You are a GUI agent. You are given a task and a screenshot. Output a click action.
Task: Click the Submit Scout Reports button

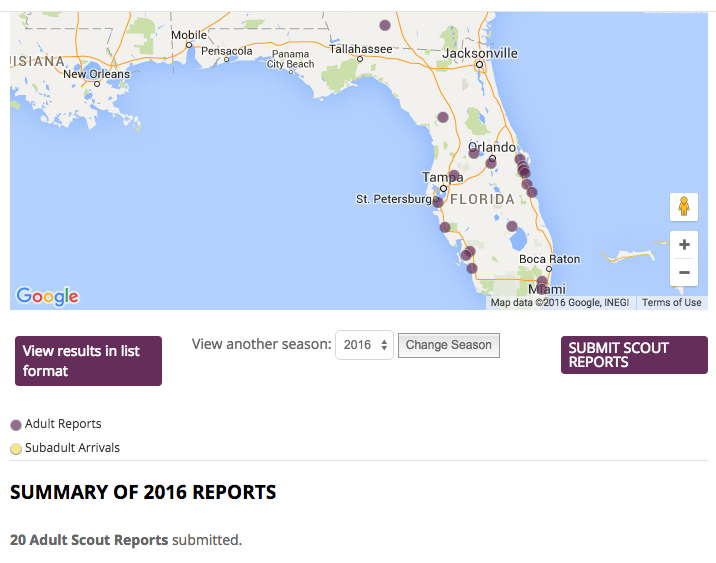[634, 355]
